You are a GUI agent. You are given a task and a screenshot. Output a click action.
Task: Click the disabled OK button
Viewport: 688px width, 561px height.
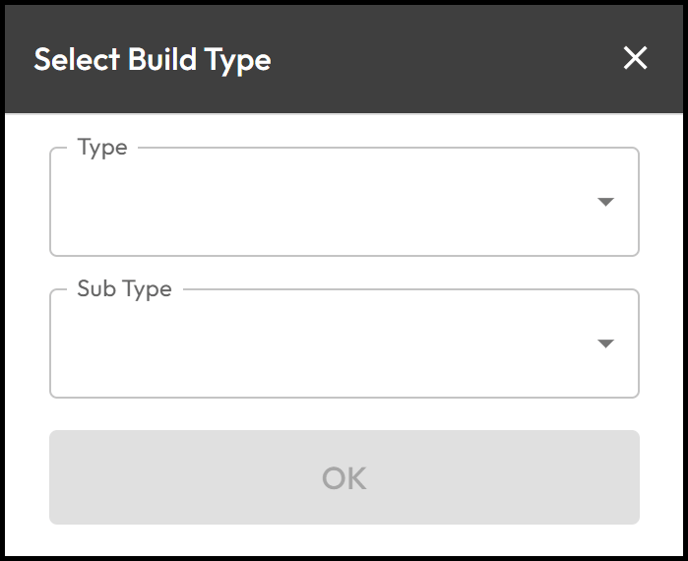[344, 477]
